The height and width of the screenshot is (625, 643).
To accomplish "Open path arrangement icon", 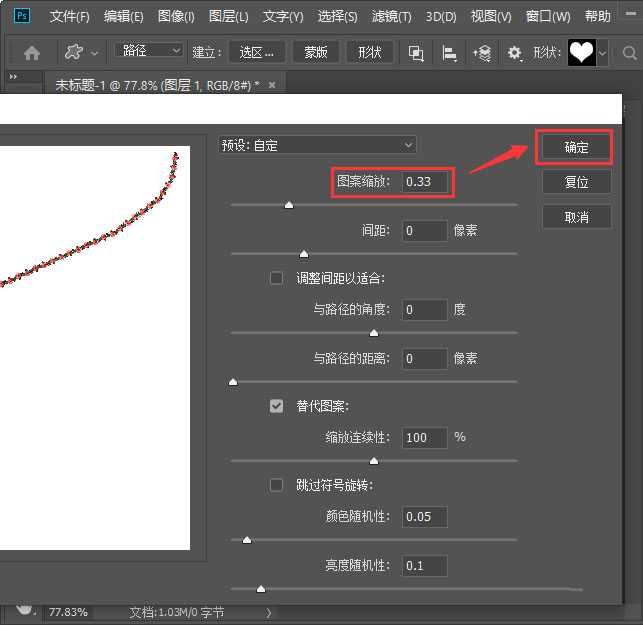I will click(482, 53).
